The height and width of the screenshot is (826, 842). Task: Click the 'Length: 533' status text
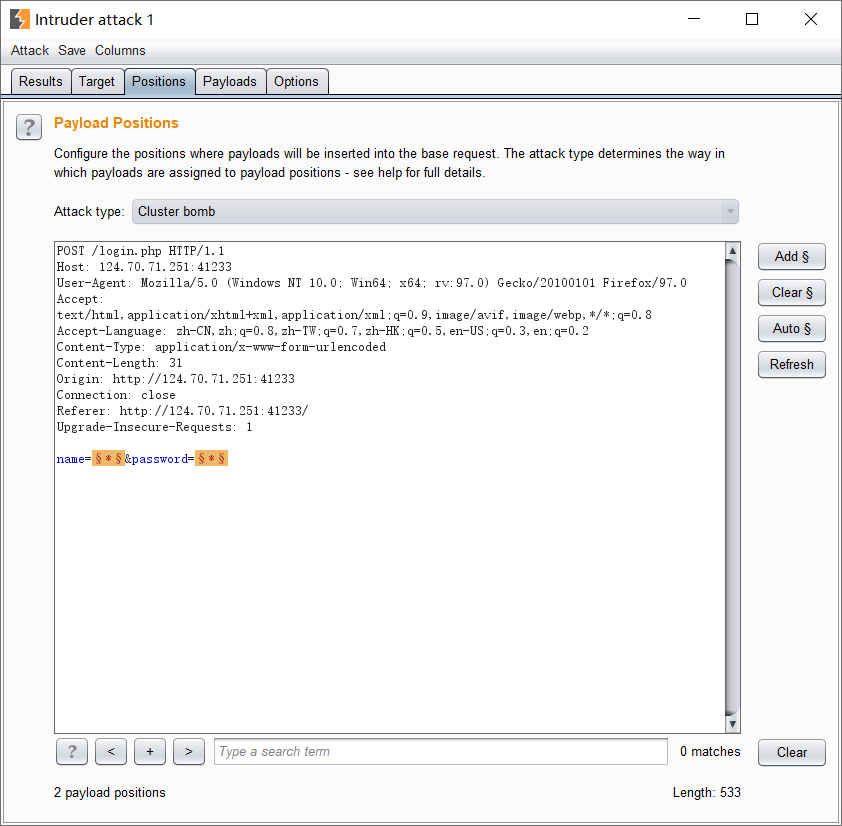pos(707,793)
